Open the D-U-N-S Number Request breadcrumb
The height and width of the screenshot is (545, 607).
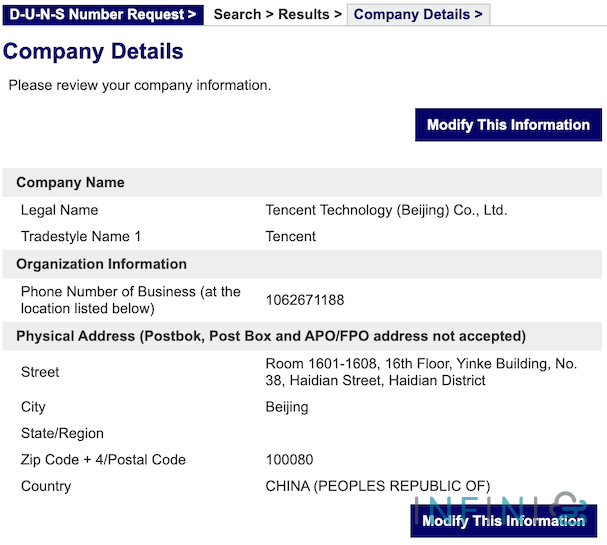[103, 15]
